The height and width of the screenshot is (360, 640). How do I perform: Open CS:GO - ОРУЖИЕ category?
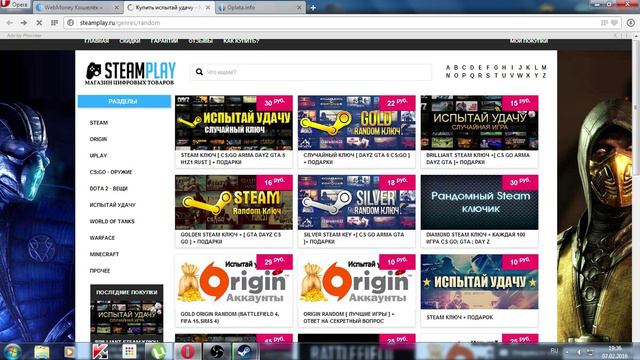[111, 172]
